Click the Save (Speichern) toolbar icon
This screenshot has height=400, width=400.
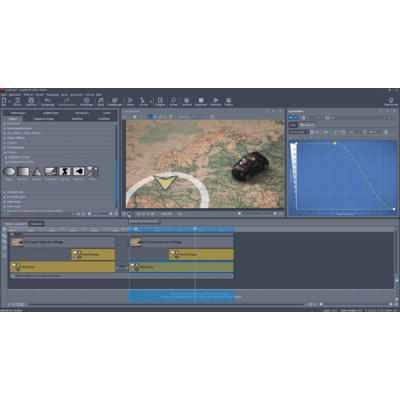pyautogui.click(x=31, y=100)
